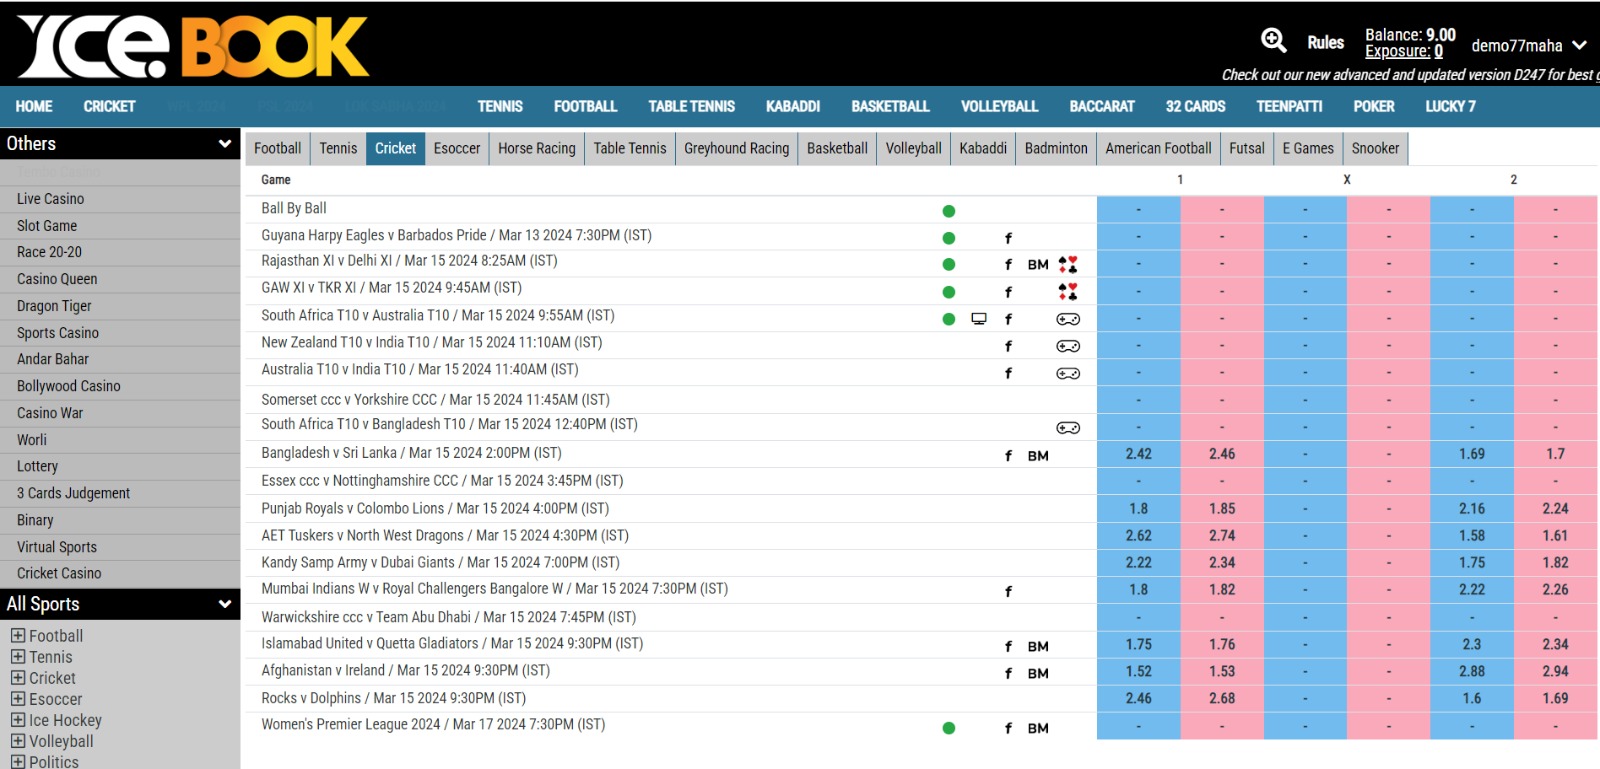Collapse the Others sidebar section
The width and height of the screenshot is (1600, 769).
(x=224, y=144)
